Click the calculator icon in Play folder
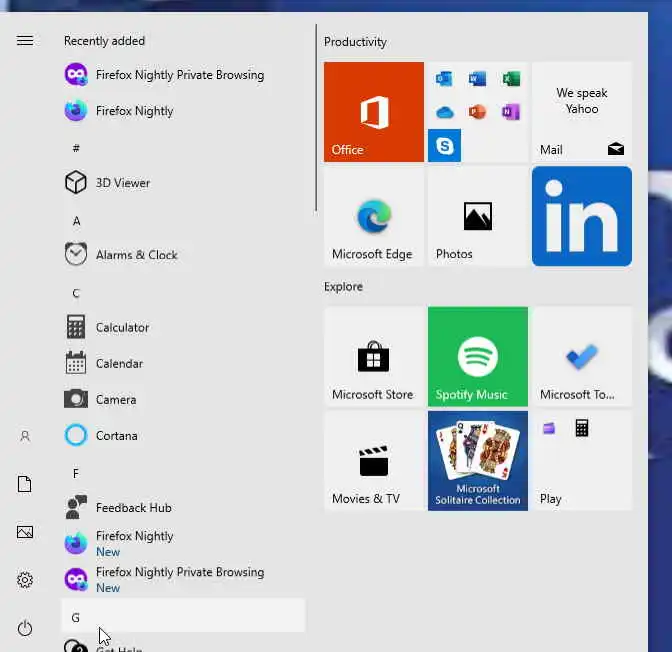672x652 pixels. point(582,428)
